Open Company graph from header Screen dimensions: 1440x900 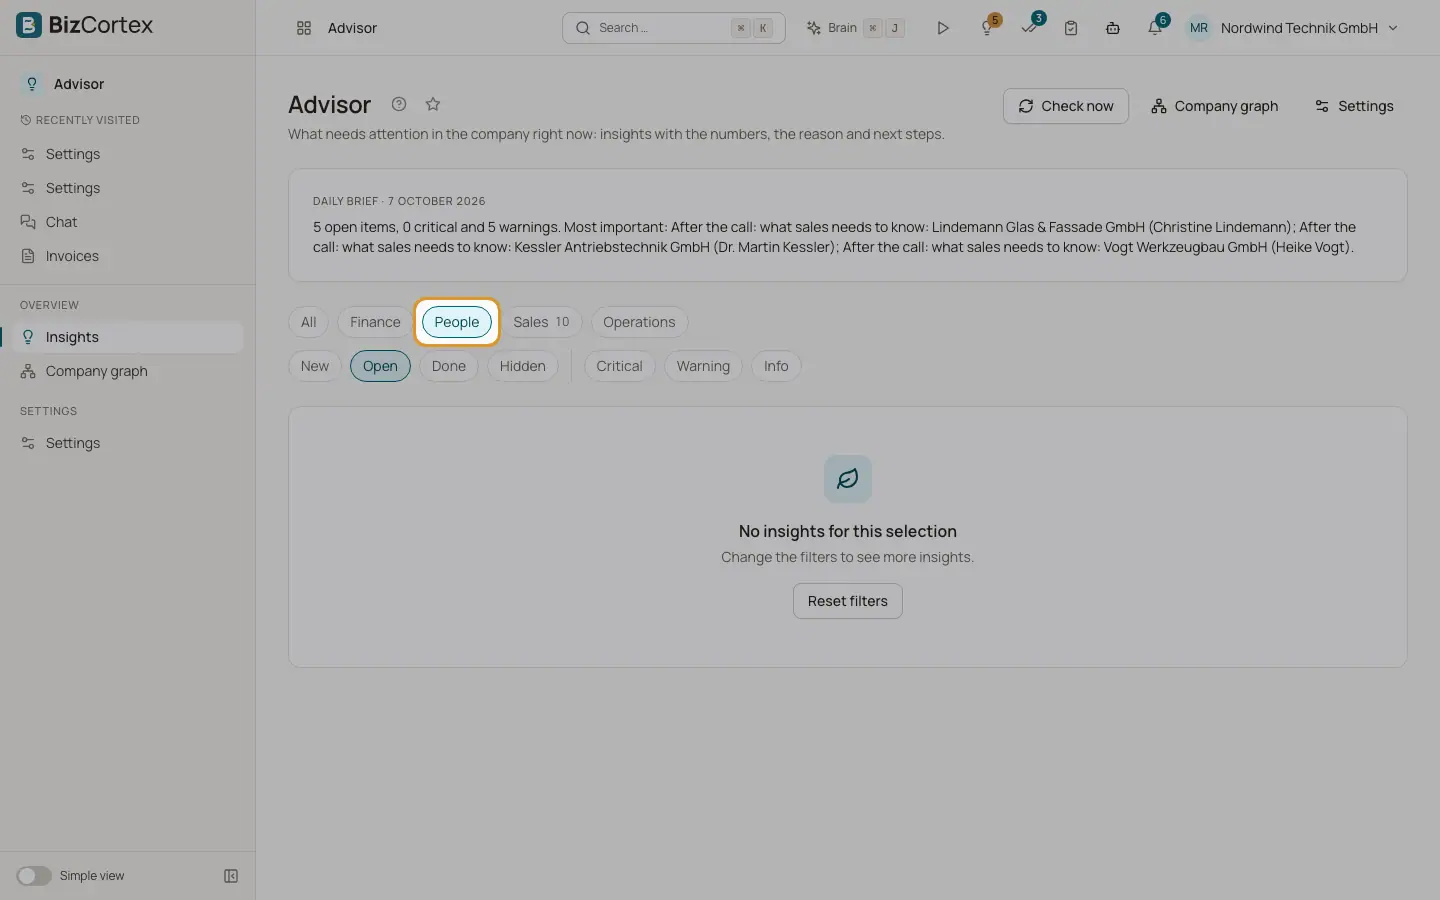[x=1214, y=106]
